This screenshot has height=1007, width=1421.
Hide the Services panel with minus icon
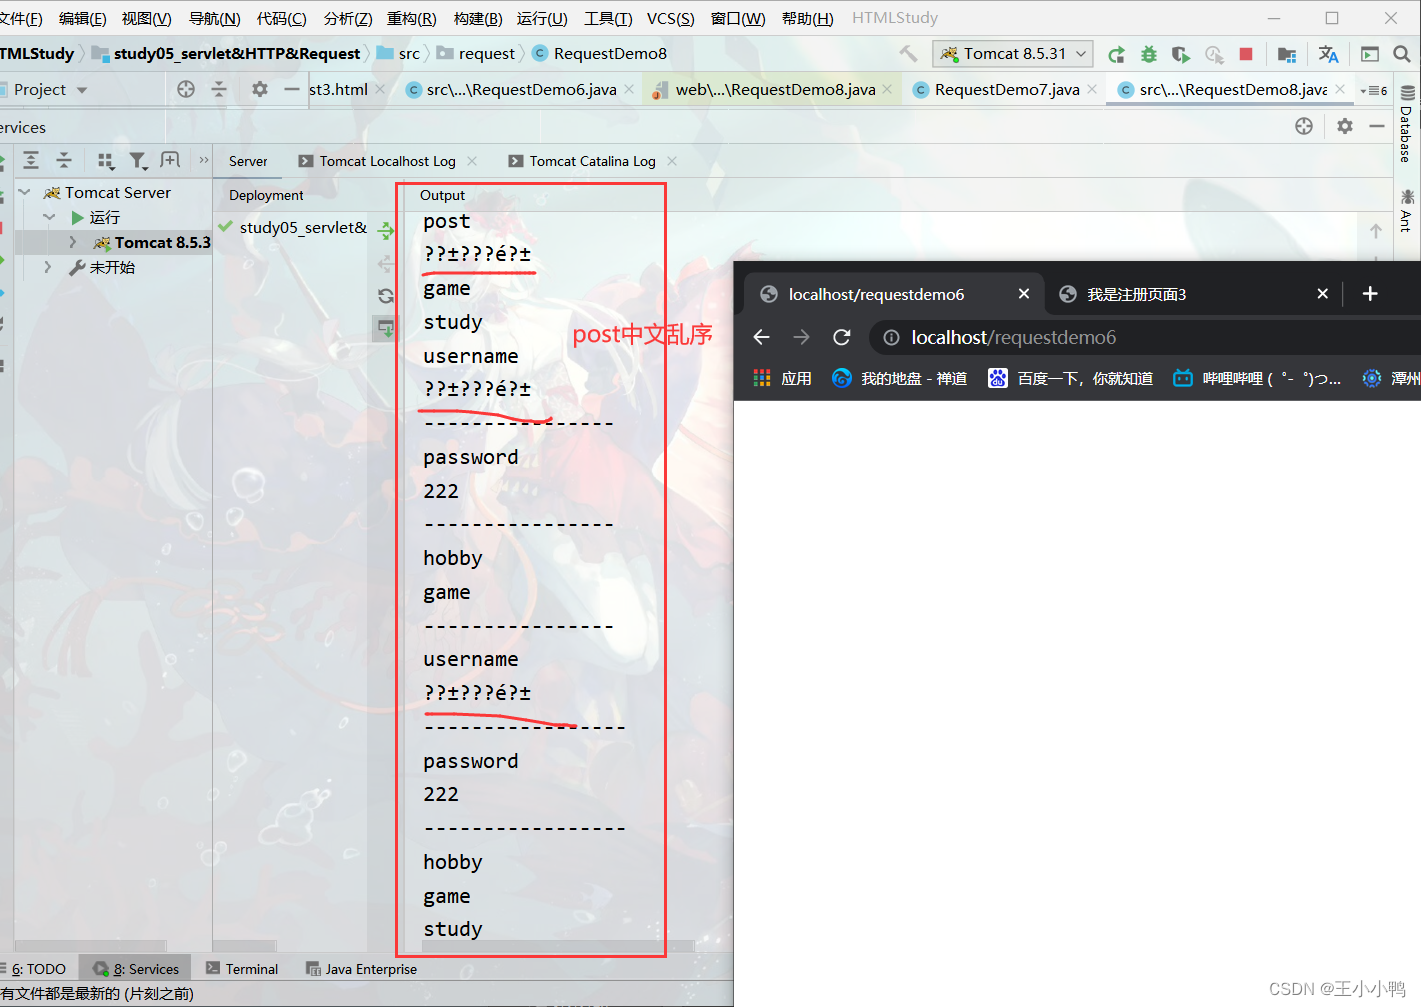[x=1377, y=126]
